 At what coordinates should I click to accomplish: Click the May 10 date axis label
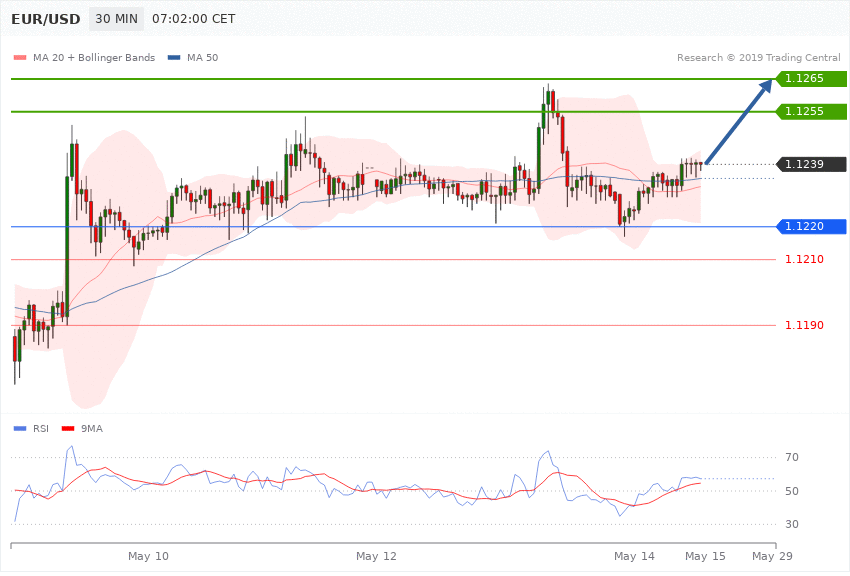[148, 556]
